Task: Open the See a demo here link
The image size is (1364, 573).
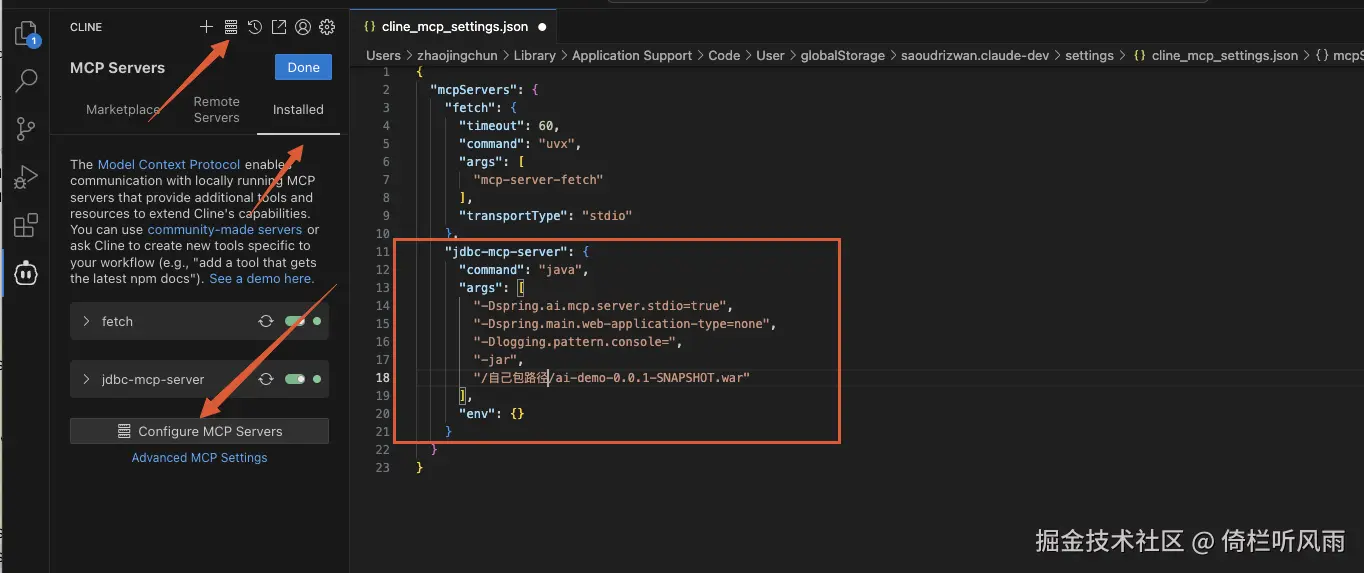Action: [x=262, y=278]
